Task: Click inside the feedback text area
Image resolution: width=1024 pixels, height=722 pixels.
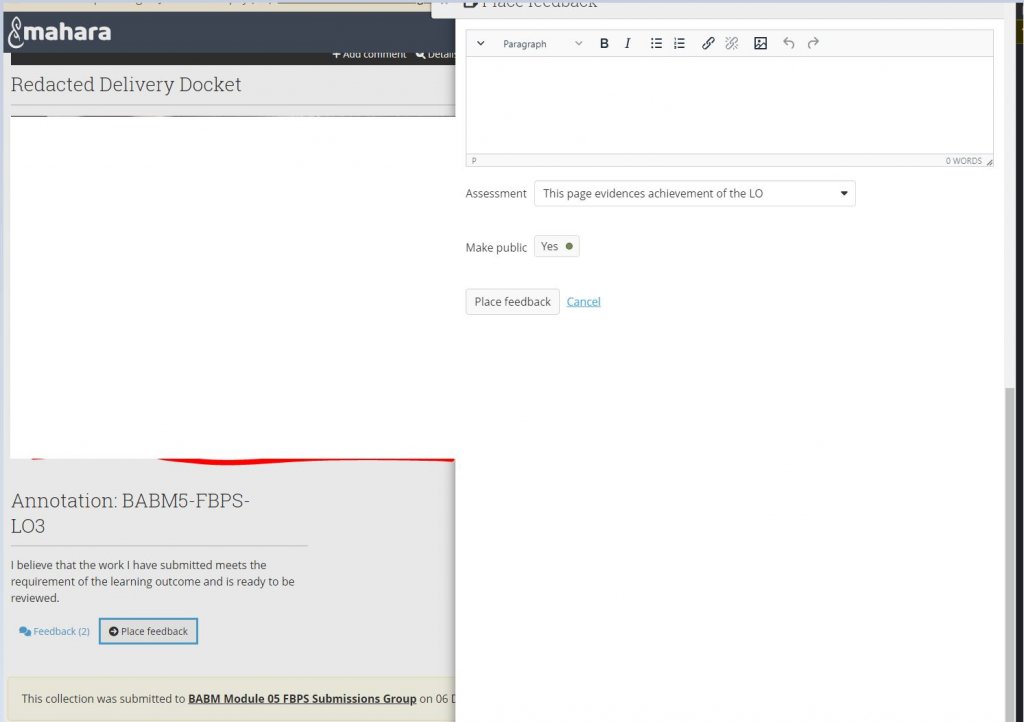Action: pos(729,105)
